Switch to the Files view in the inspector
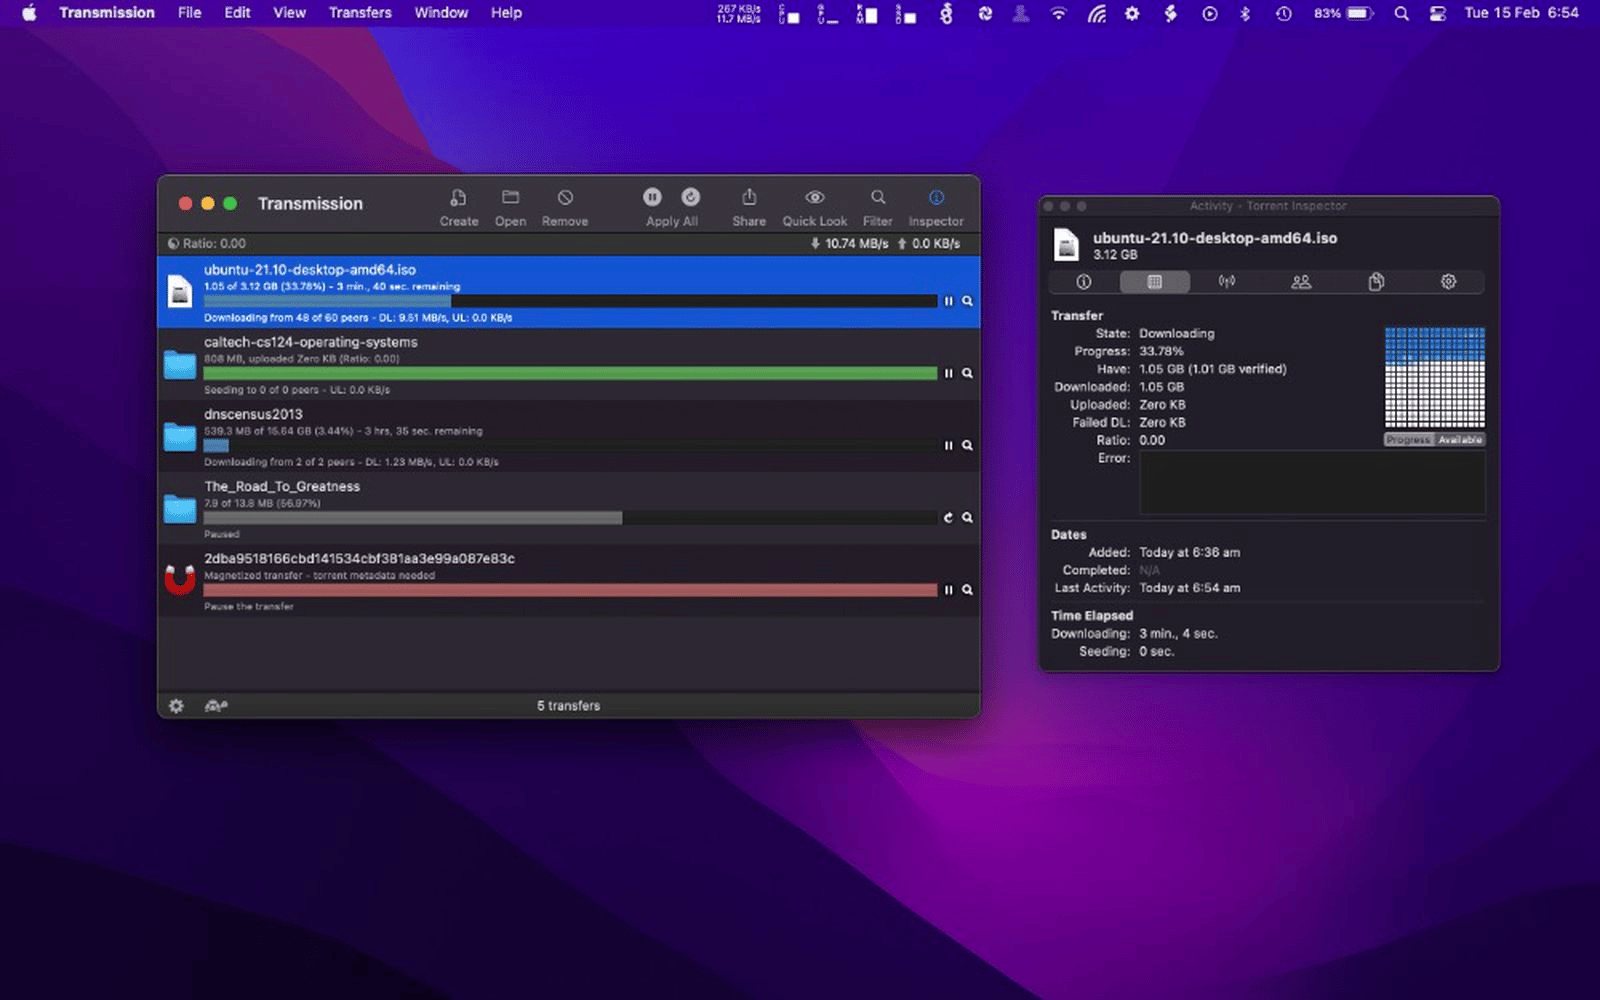The width and height of the screenshot is (1600, 1000). point(1375,282)
